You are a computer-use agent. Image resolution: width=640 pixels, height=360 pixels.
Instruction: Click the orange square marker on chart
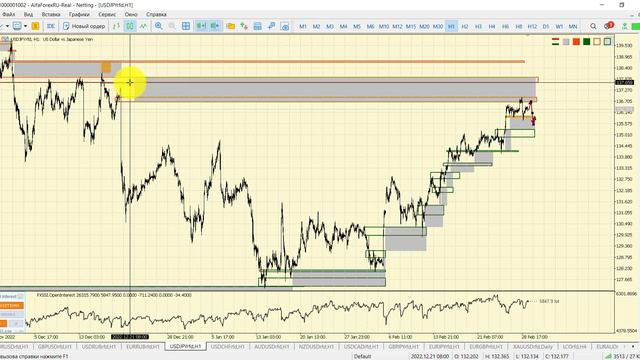coord(106,67)
